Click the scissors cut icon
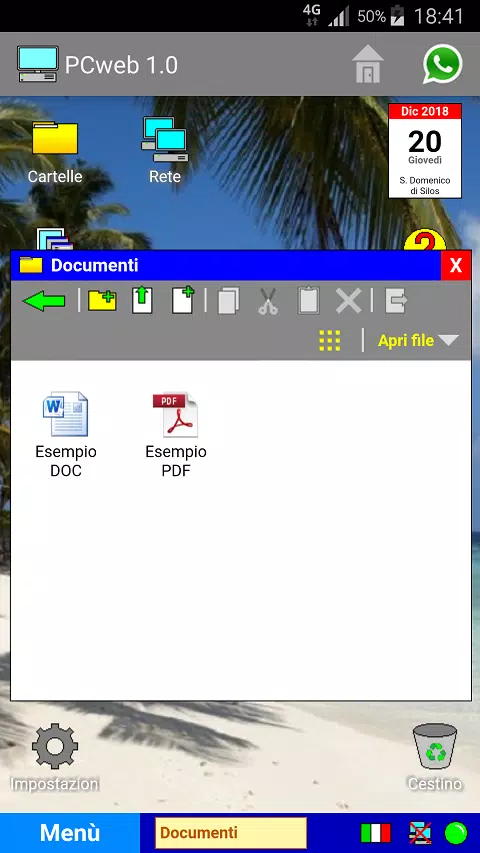480x853 pixels. 268,301
